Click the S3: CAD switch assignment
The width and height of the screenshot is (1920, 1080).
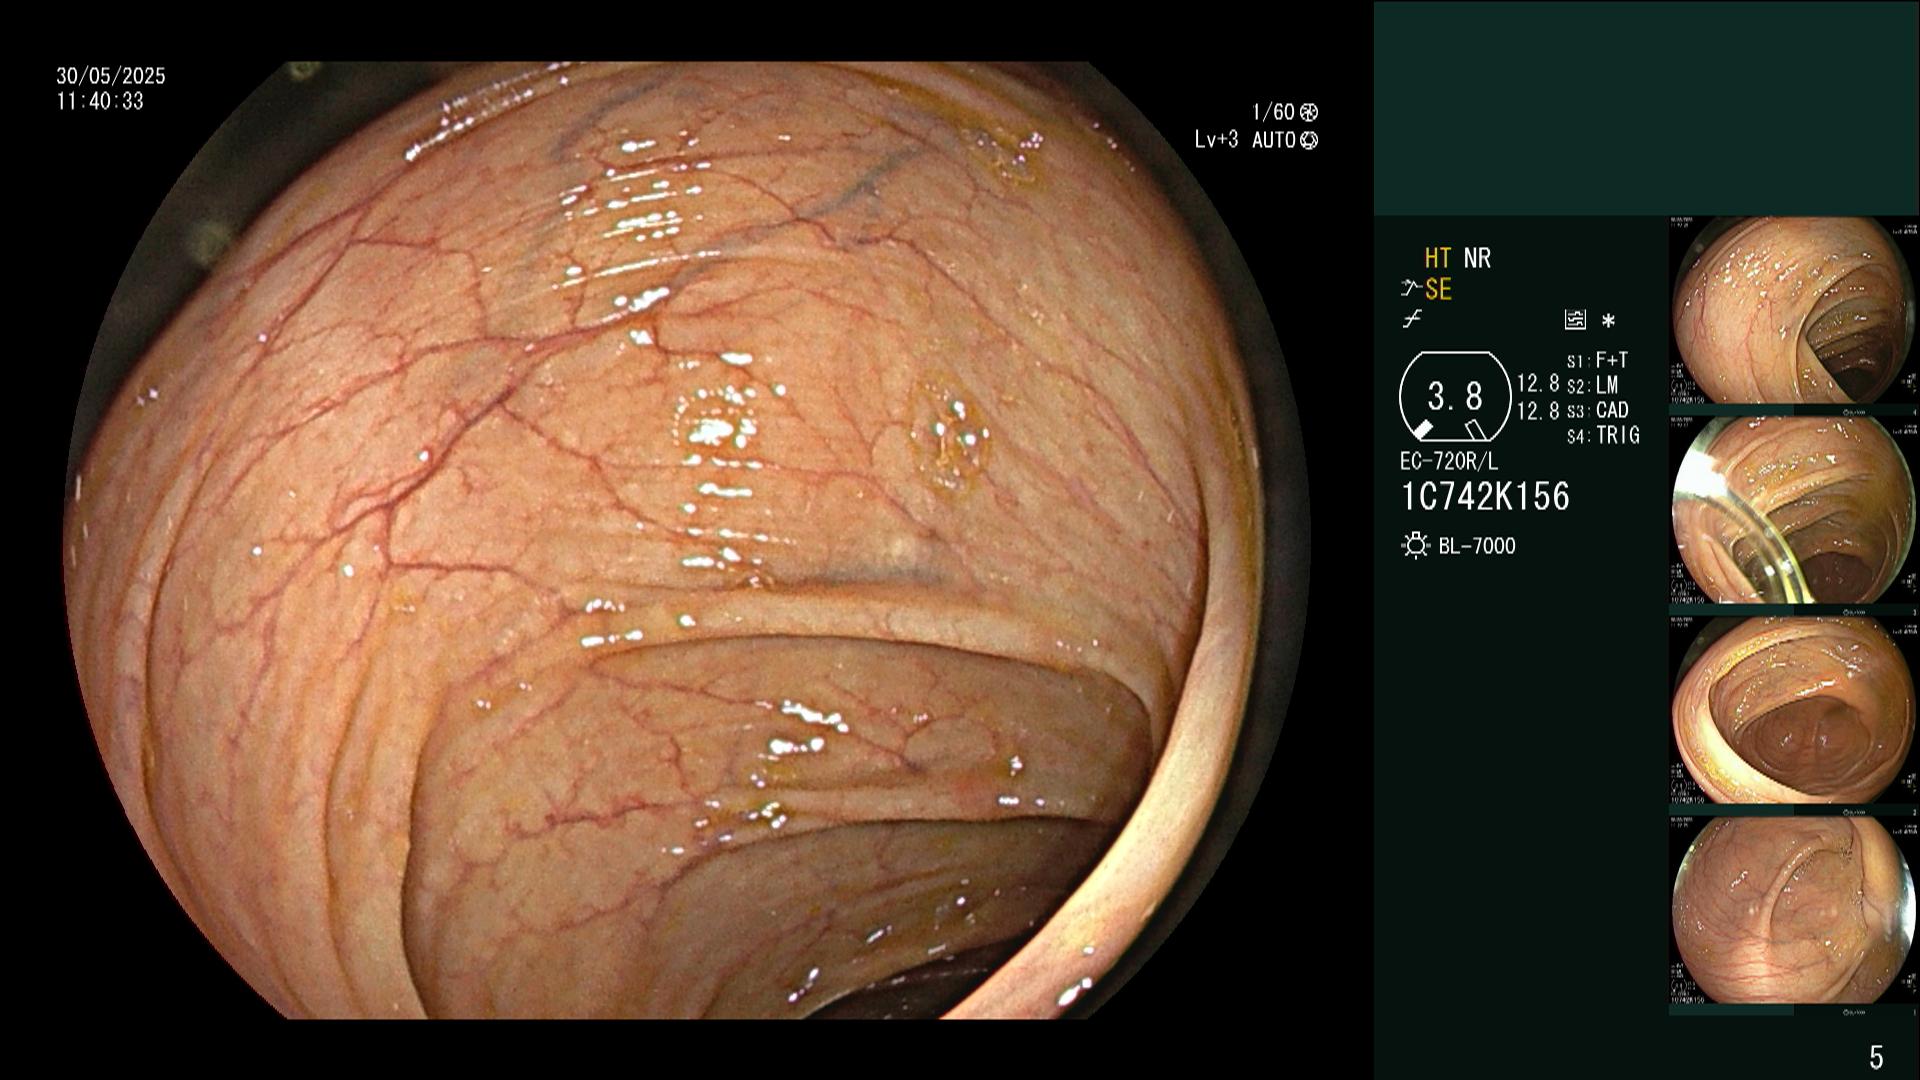point(1597,411)
